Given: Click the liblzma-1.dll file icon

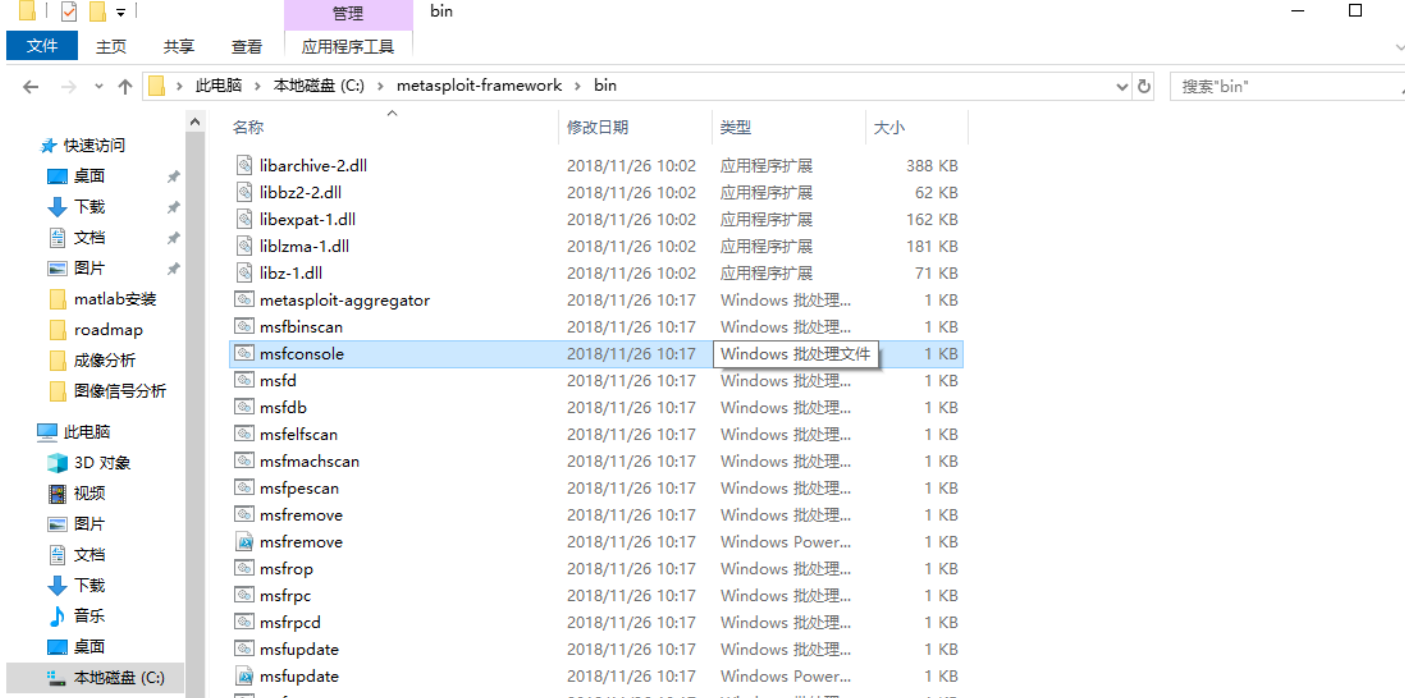Looking at the screenshot, I should (x=244, y=246).
